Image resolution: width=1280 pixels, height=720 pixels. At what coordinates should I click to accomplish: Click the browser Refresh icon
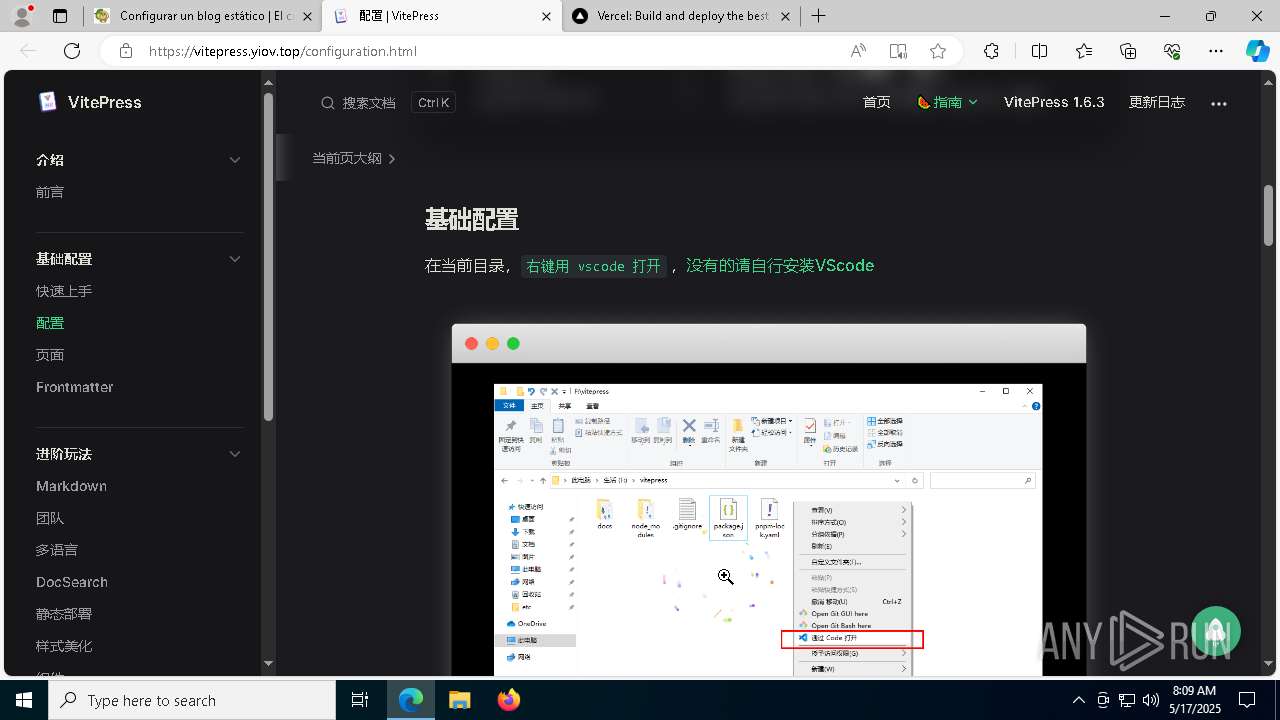coord(72,51)
